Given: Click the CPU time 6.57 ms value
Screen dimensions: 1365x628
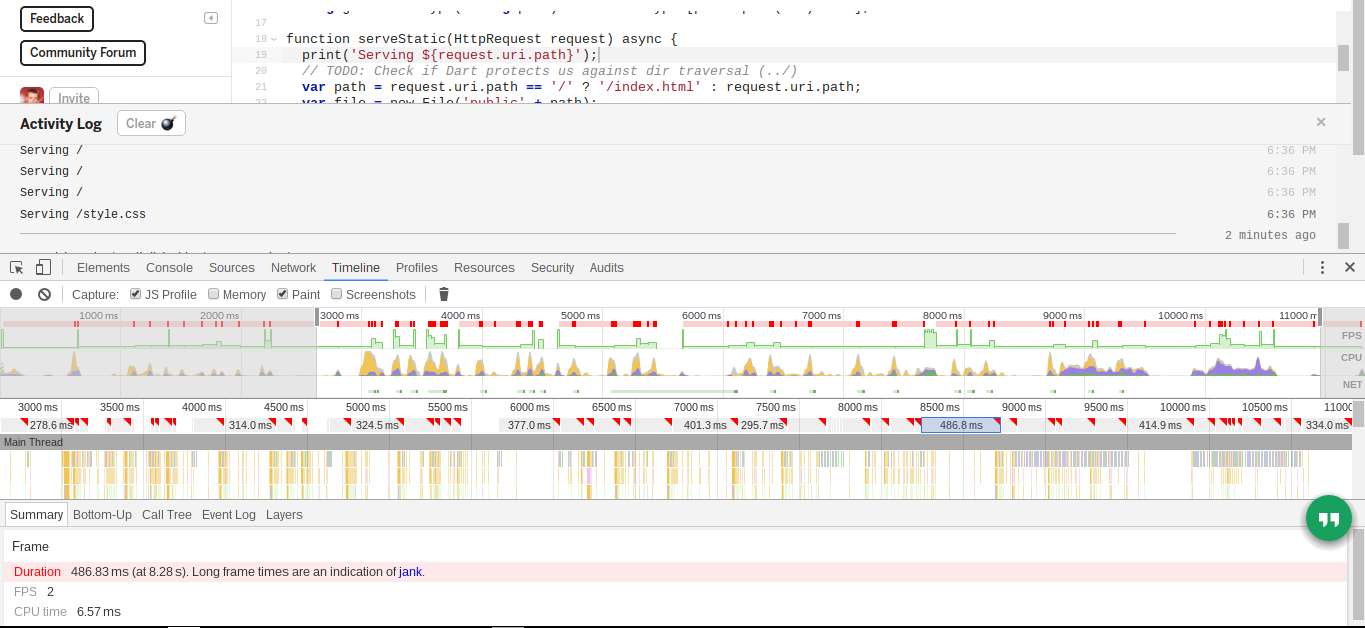Looking at the screenshot, I should pos(98,611).
